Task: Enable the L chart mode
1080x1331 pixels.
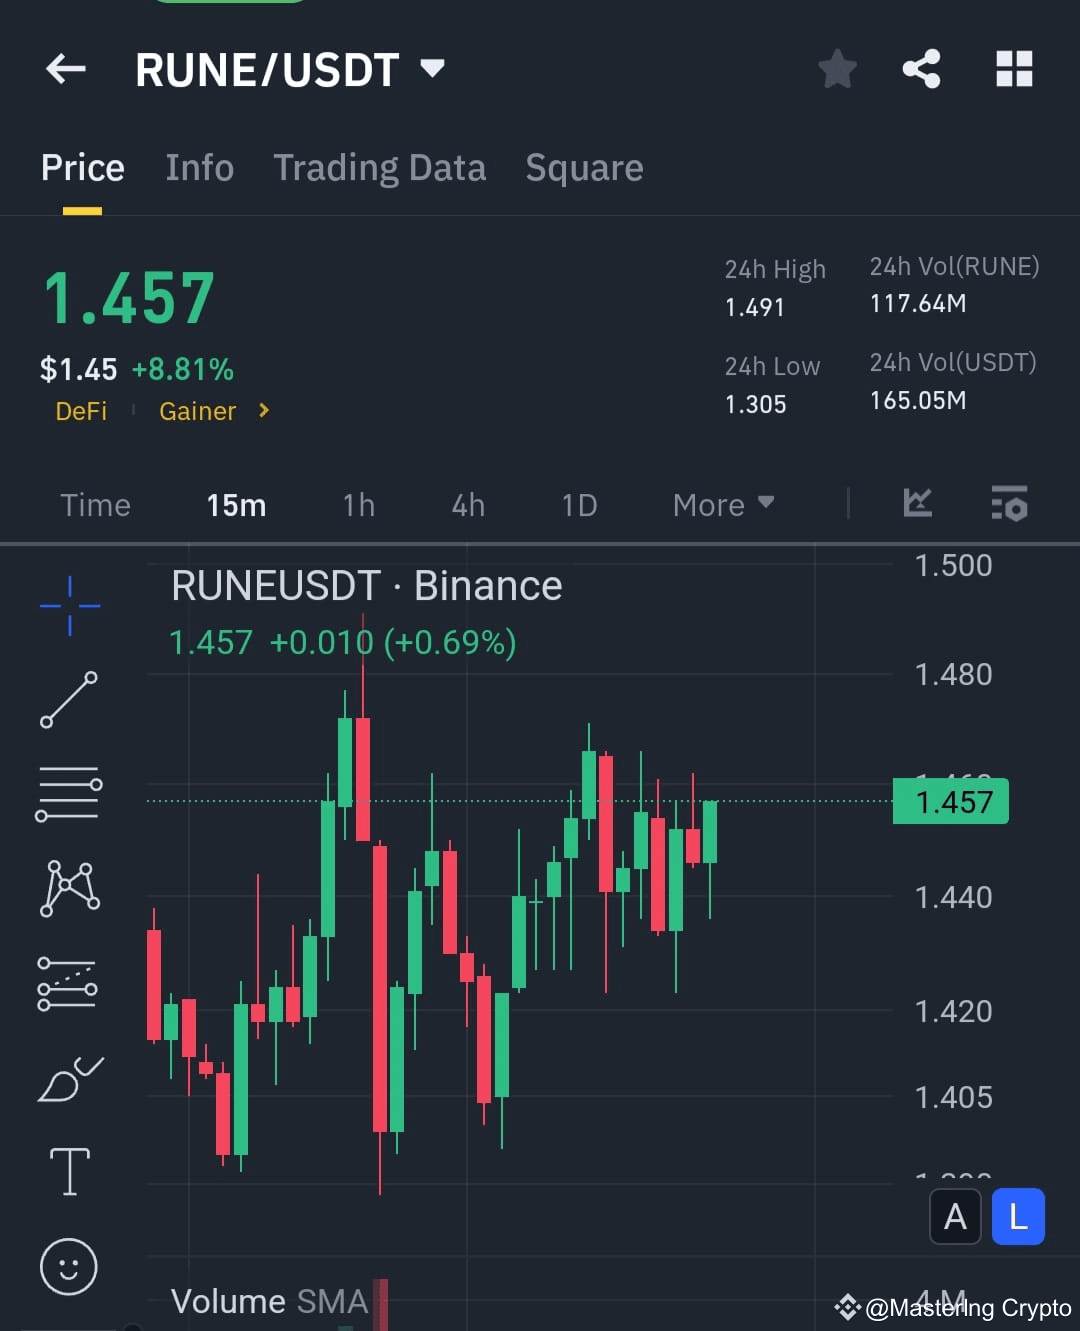Action: [x=1018, y=1216]
